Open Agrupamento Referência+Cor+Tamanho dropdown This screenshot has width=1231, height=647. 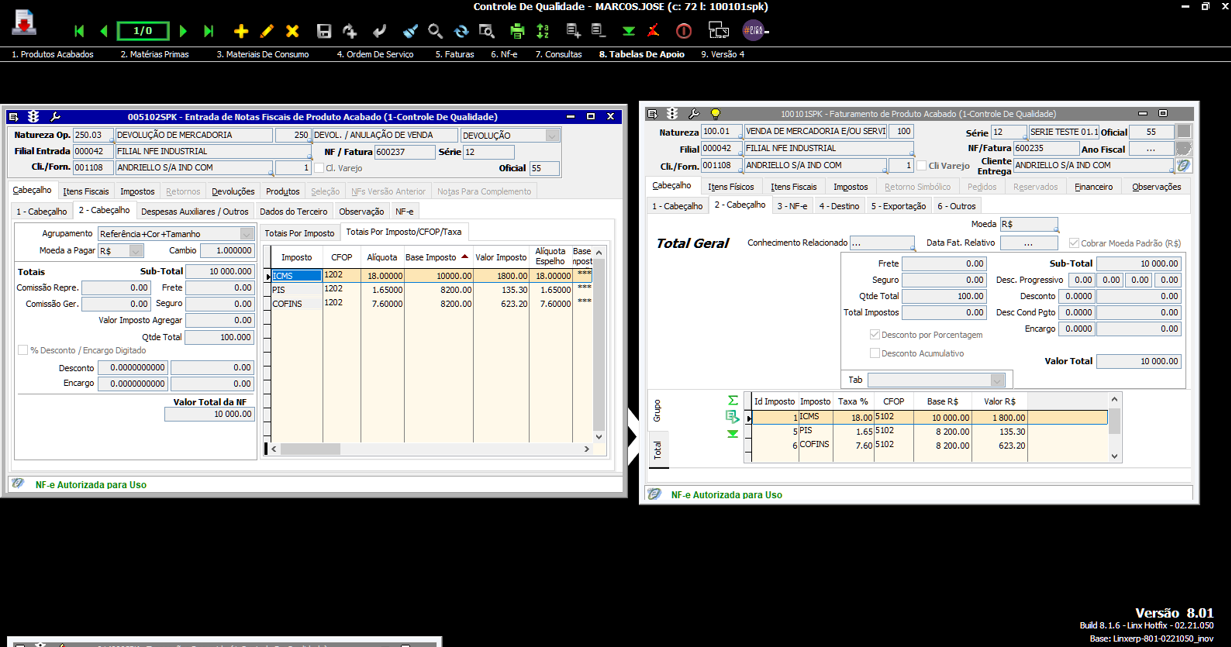click(x=247, y=234)
